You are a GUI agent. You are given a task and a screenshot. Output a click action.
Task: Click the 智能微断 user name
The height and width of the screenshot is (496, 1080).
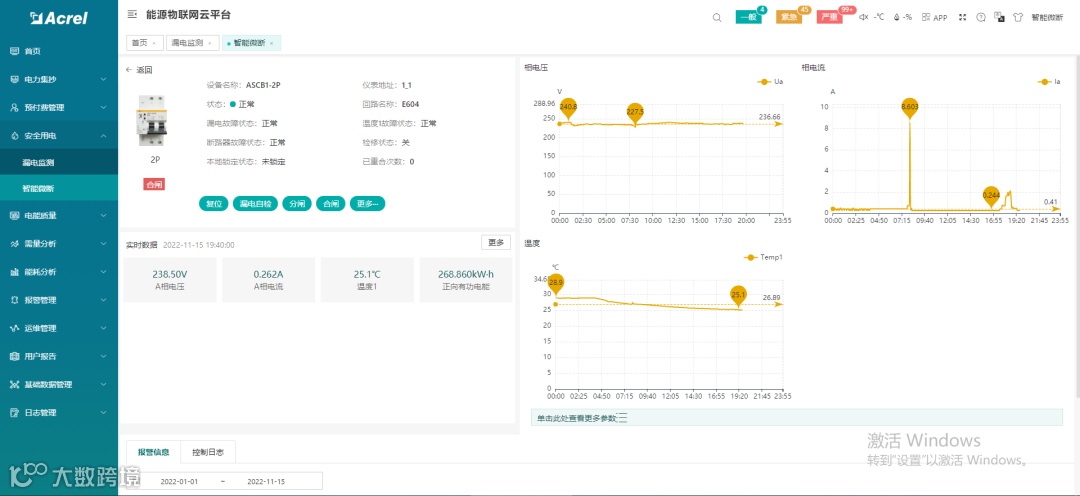click(x=1047, y=17)
